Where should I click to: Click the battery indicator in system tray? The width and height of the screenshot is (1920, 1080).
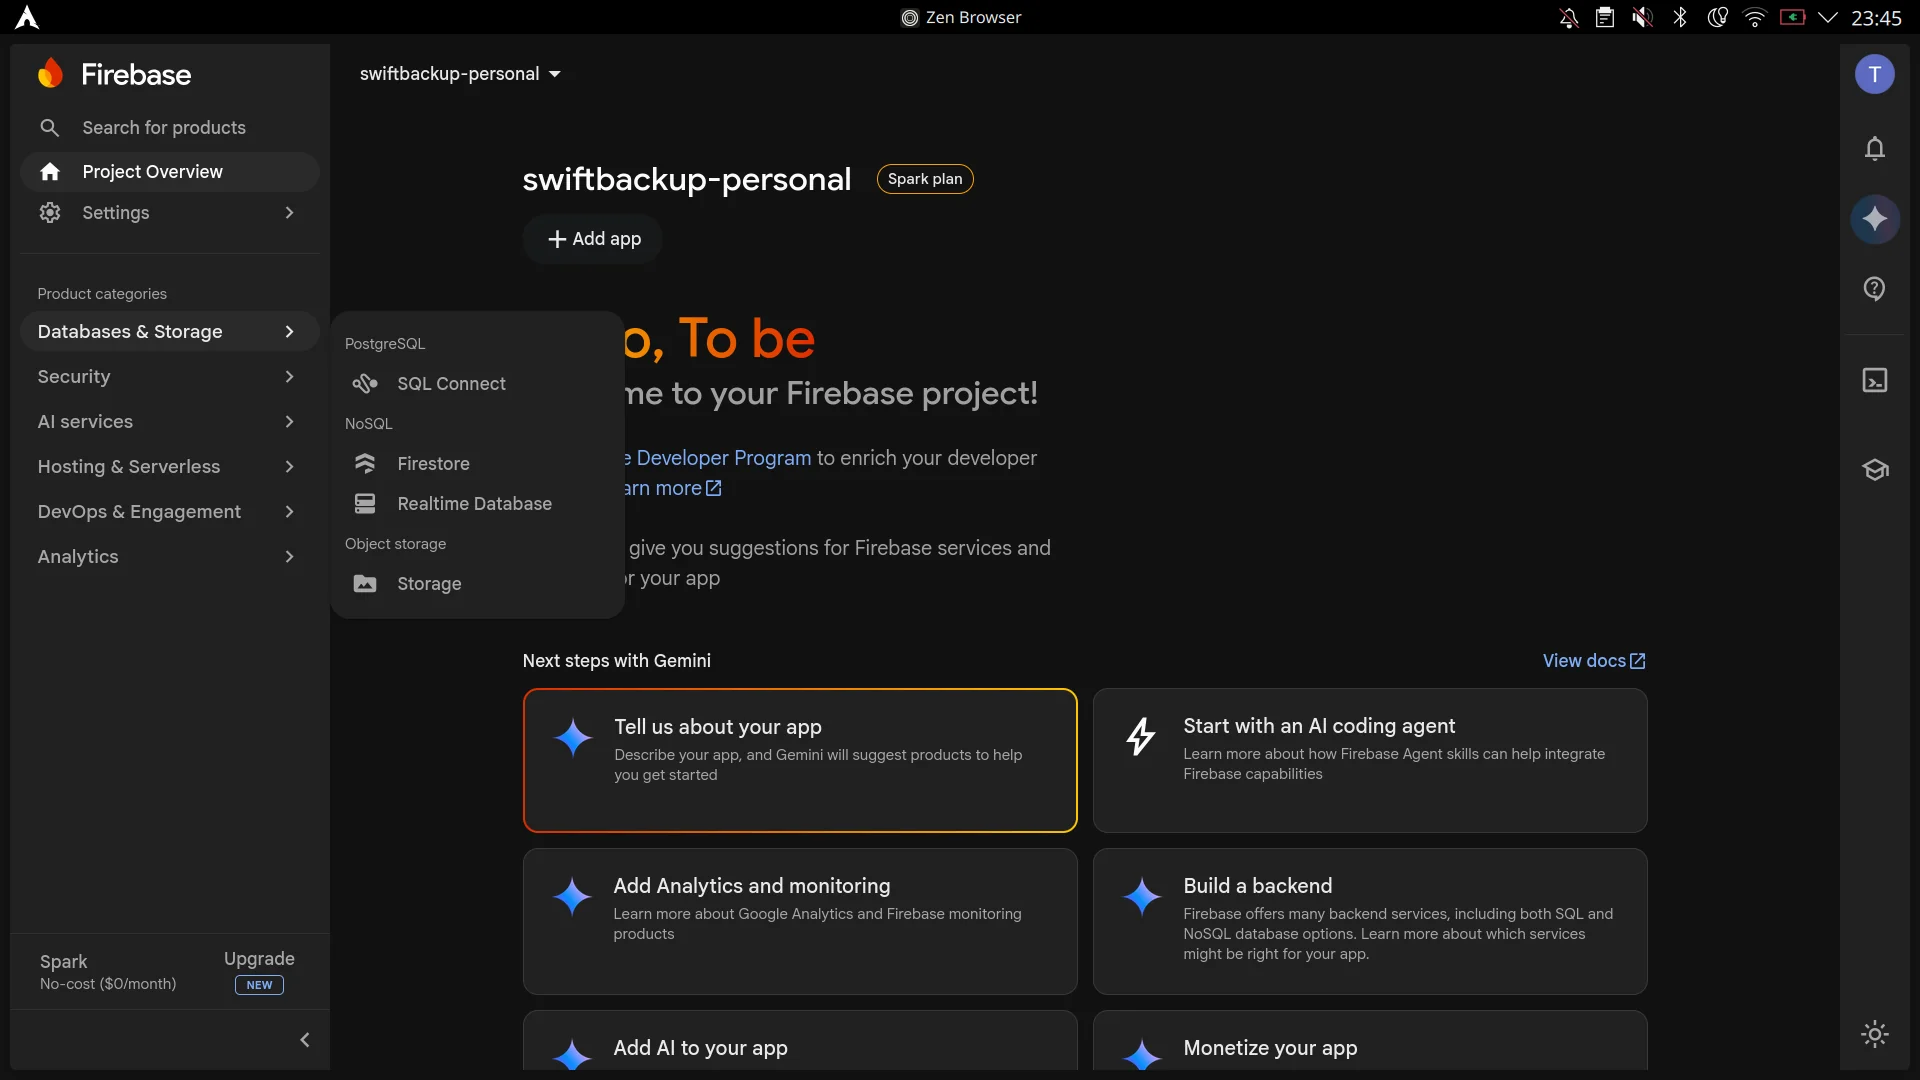(1792, 18)
